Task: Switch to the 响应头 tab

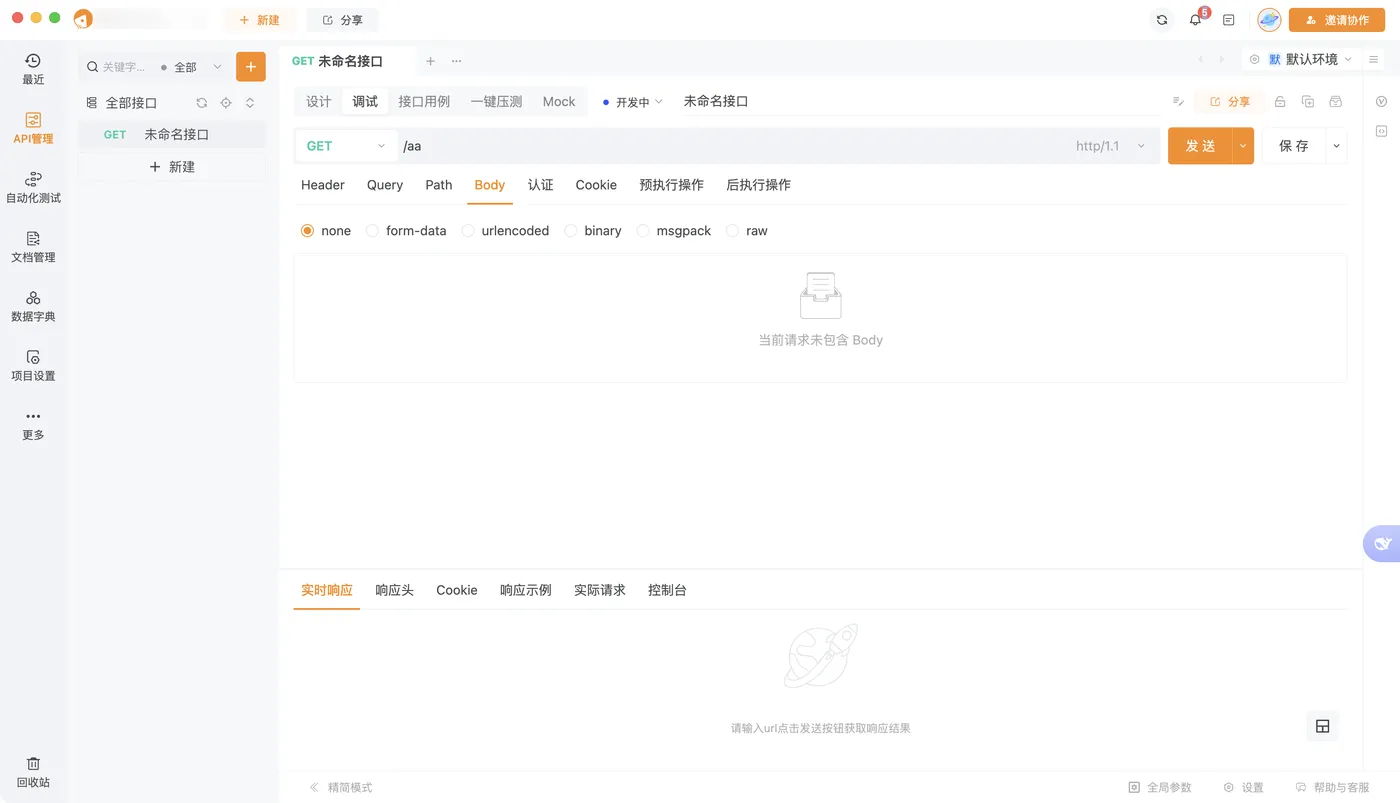Action: 394,590
